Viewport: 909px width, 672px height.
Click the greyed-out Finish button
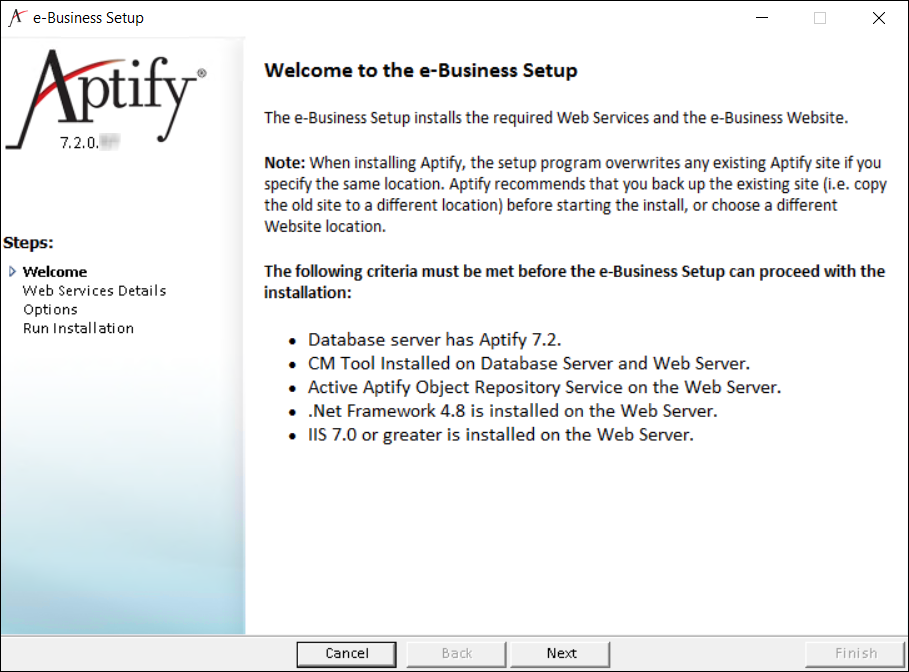[x=855, y=653]
